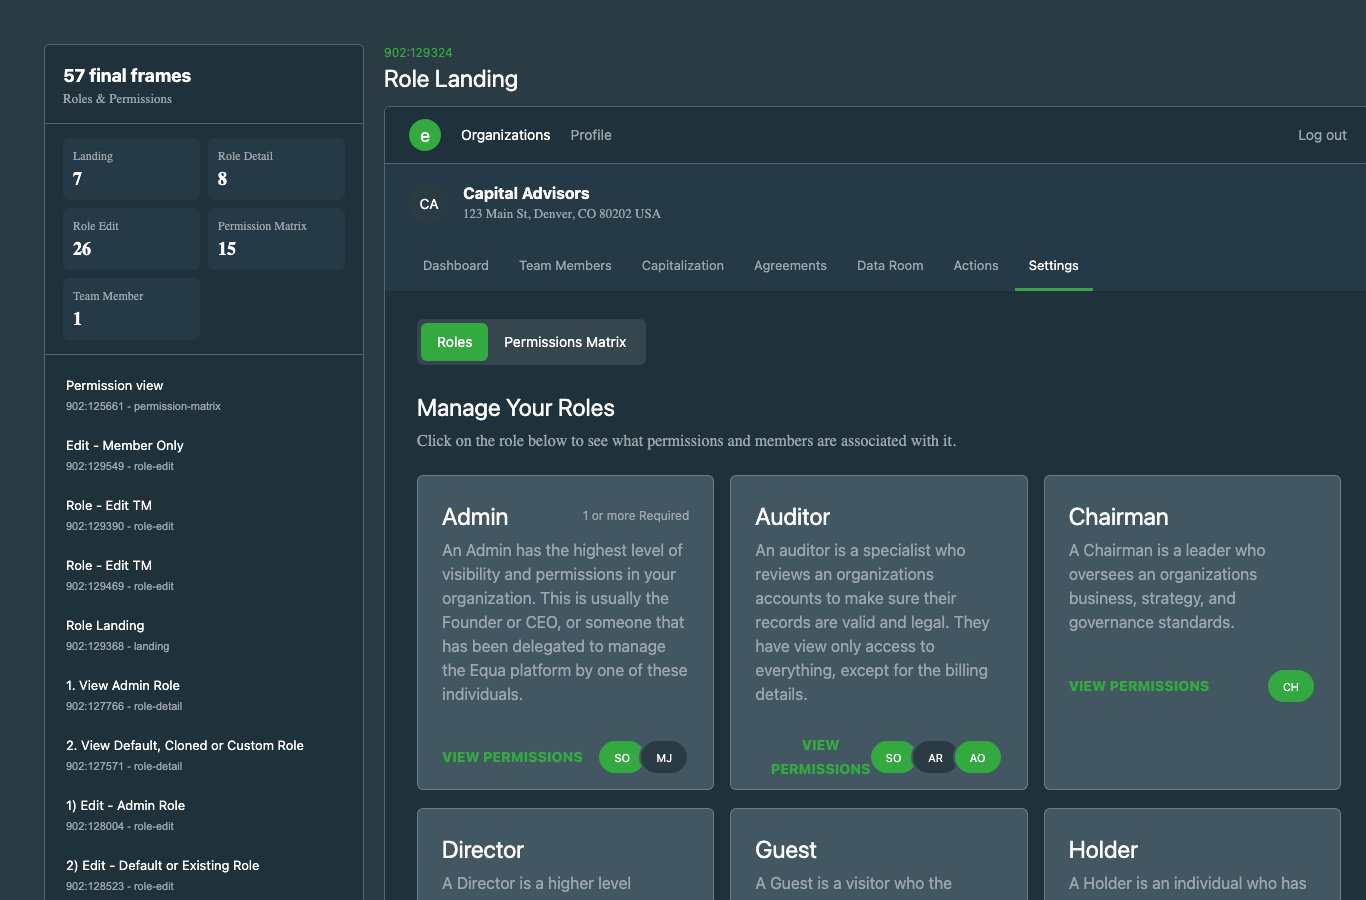Open the Auditor role card title
The image size is (1366, 900).
click(793, 517)
